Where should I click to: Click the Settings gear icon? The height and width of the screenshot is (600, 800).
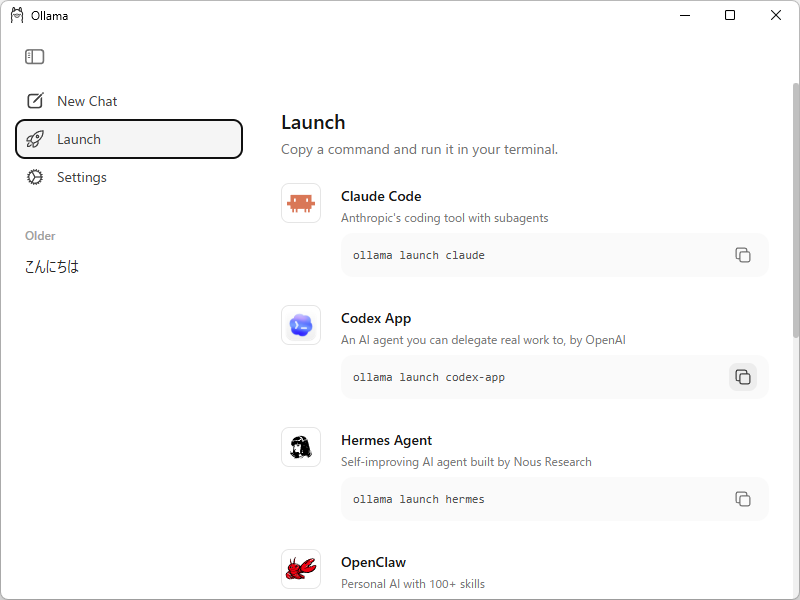[x=35, y=177]
